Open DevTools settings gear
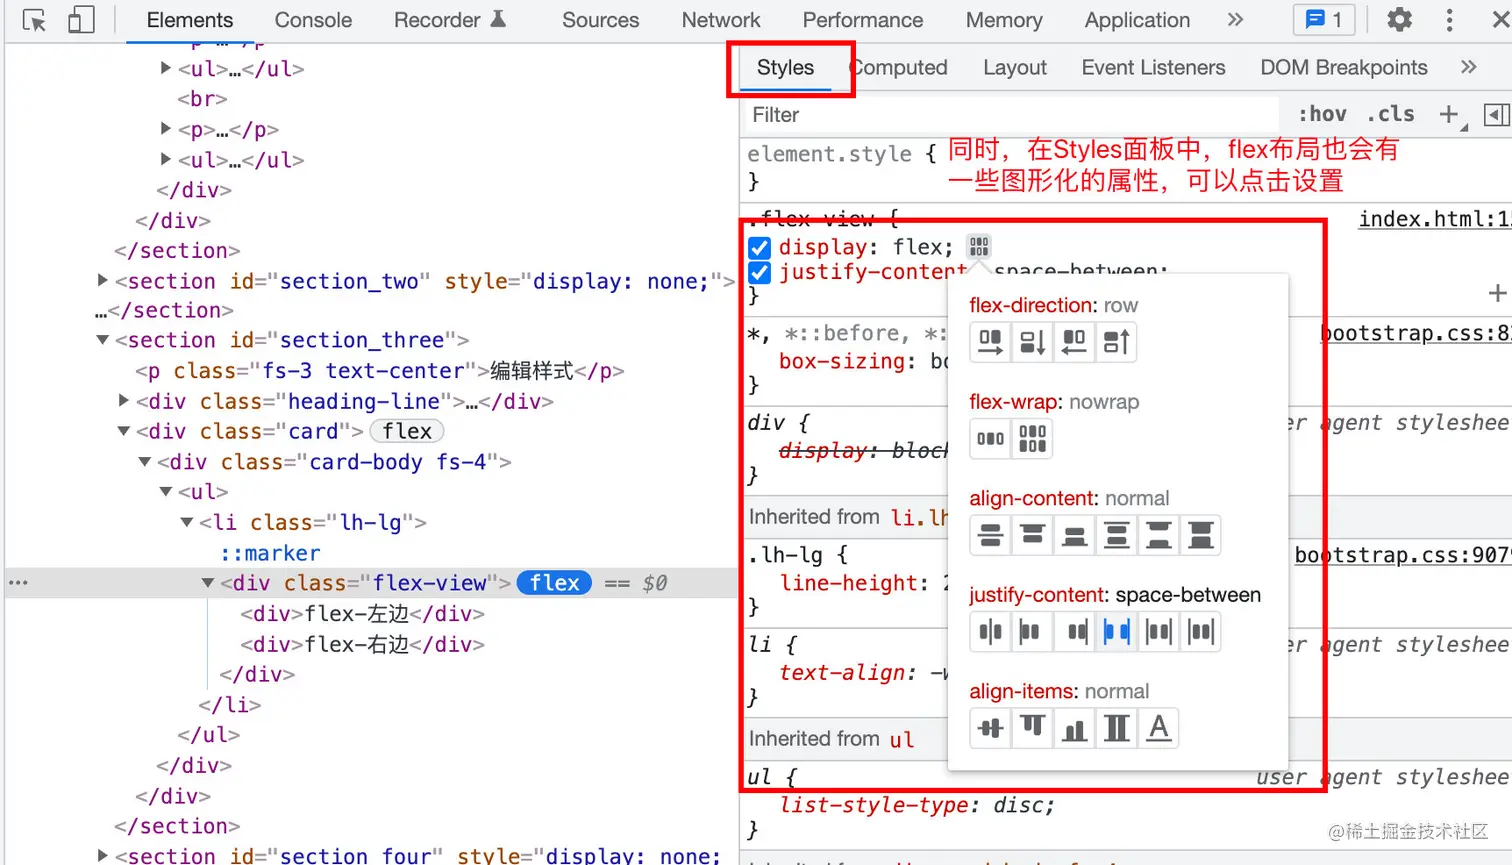Image resolution: width=1512 pixels, height=865 pixels. click(x=1399, y=19)
